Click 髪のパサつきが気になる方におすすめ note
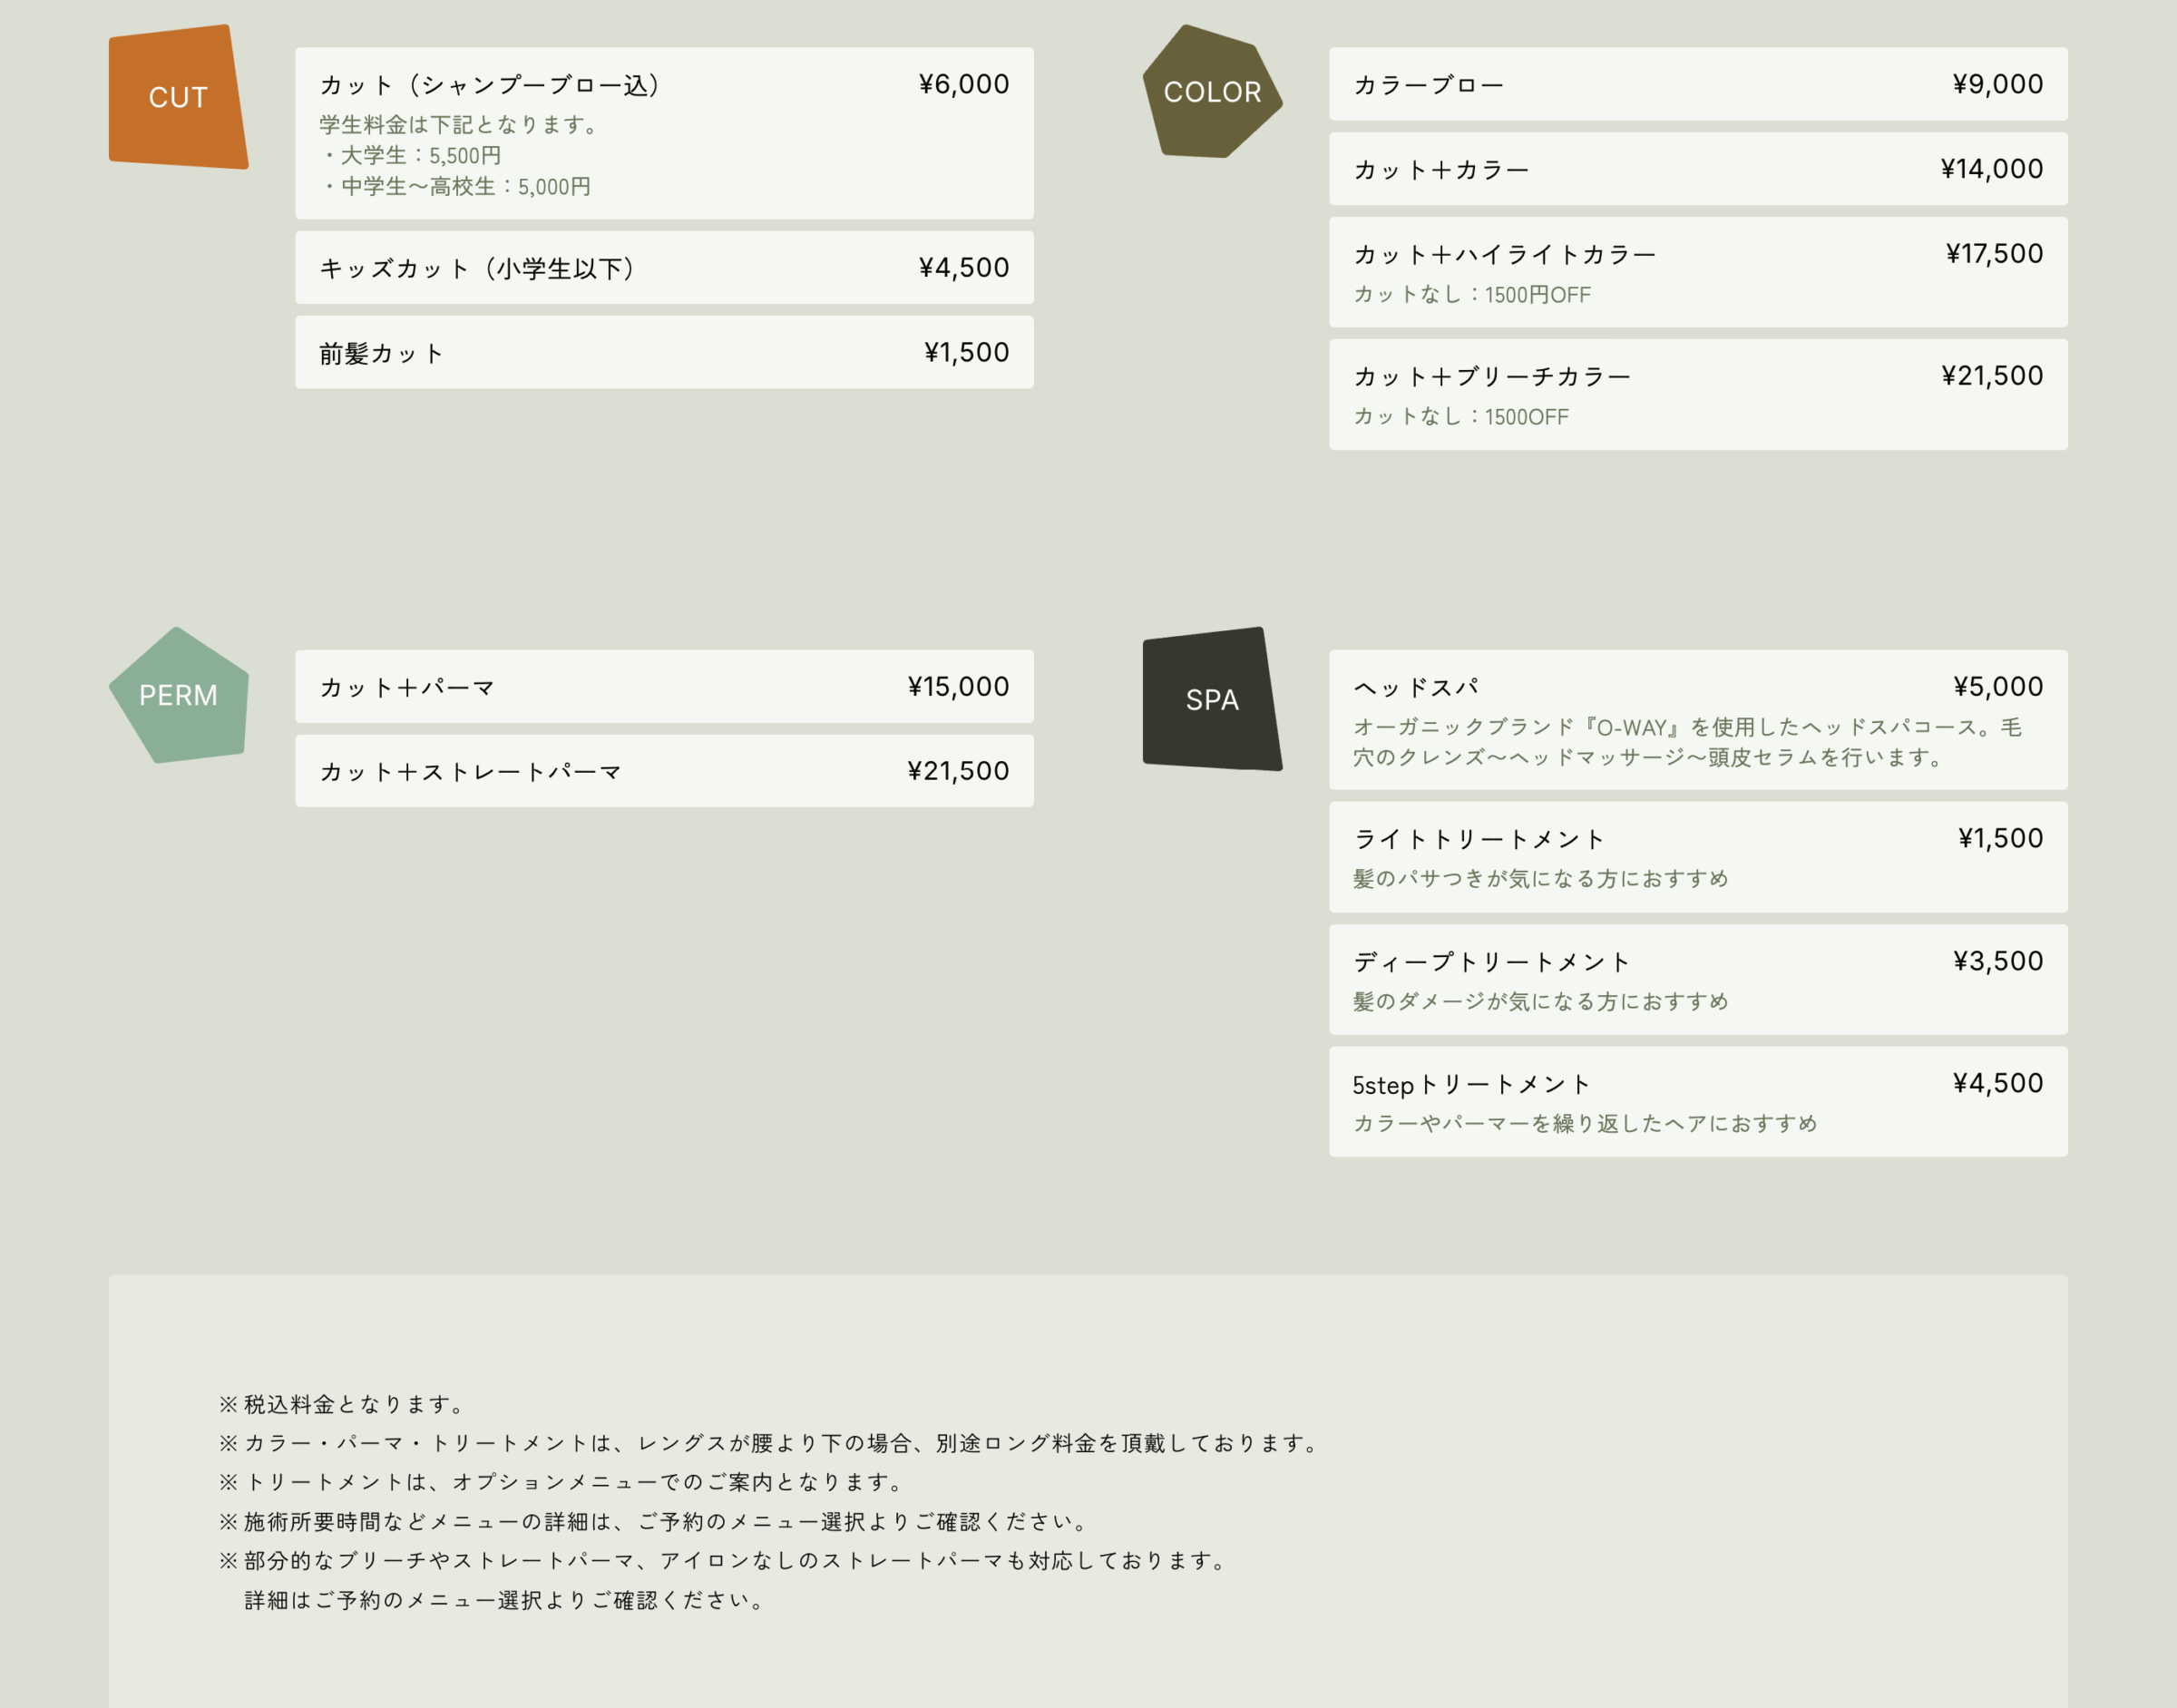The width and height of the screenshot is (2177, 1708). [1540, 878]
